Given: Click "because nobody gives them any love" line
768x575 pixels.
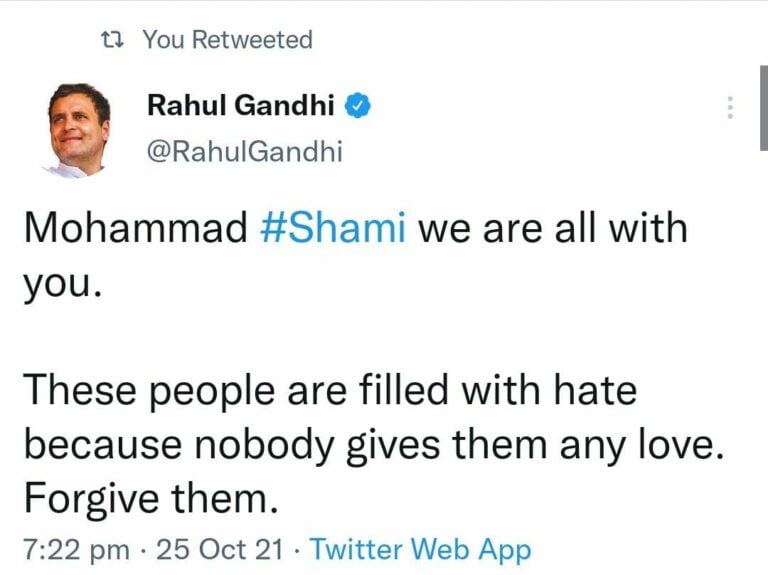Looking at the screenshot, I should tap(371, 441).
